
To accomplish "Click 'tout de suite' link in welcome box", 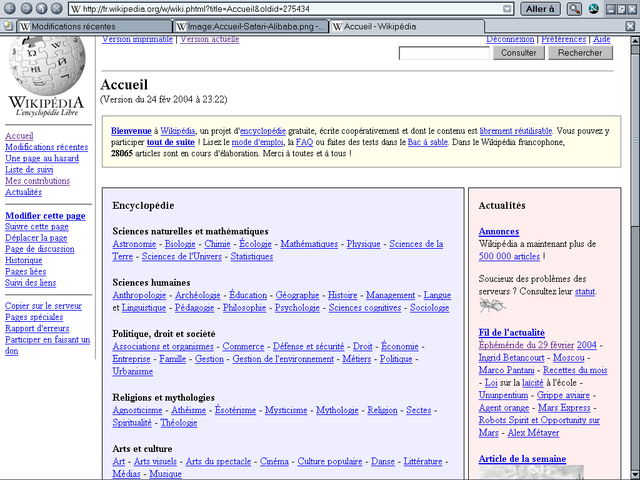I will pyautogui.click(x=171, y=142).
